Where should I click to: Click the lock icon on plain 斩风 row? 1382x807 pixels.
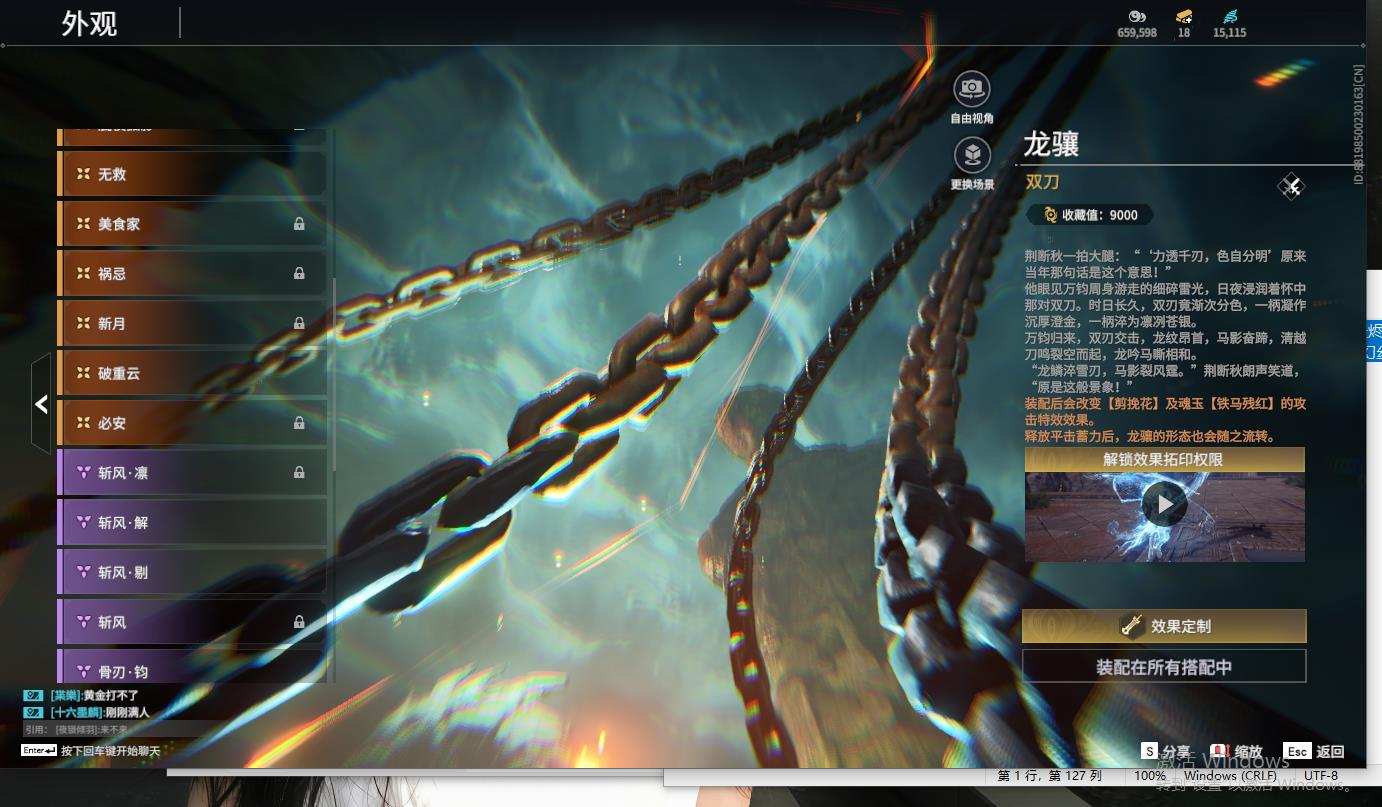(299, 622)
